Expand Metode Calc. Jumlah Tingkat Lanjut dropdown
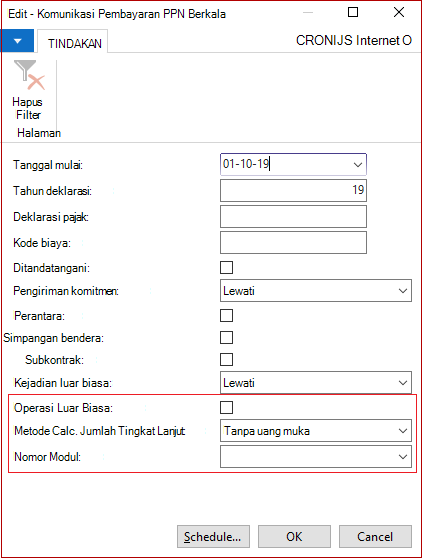Screen dimensions: 422x558 [x=403, y=431]
